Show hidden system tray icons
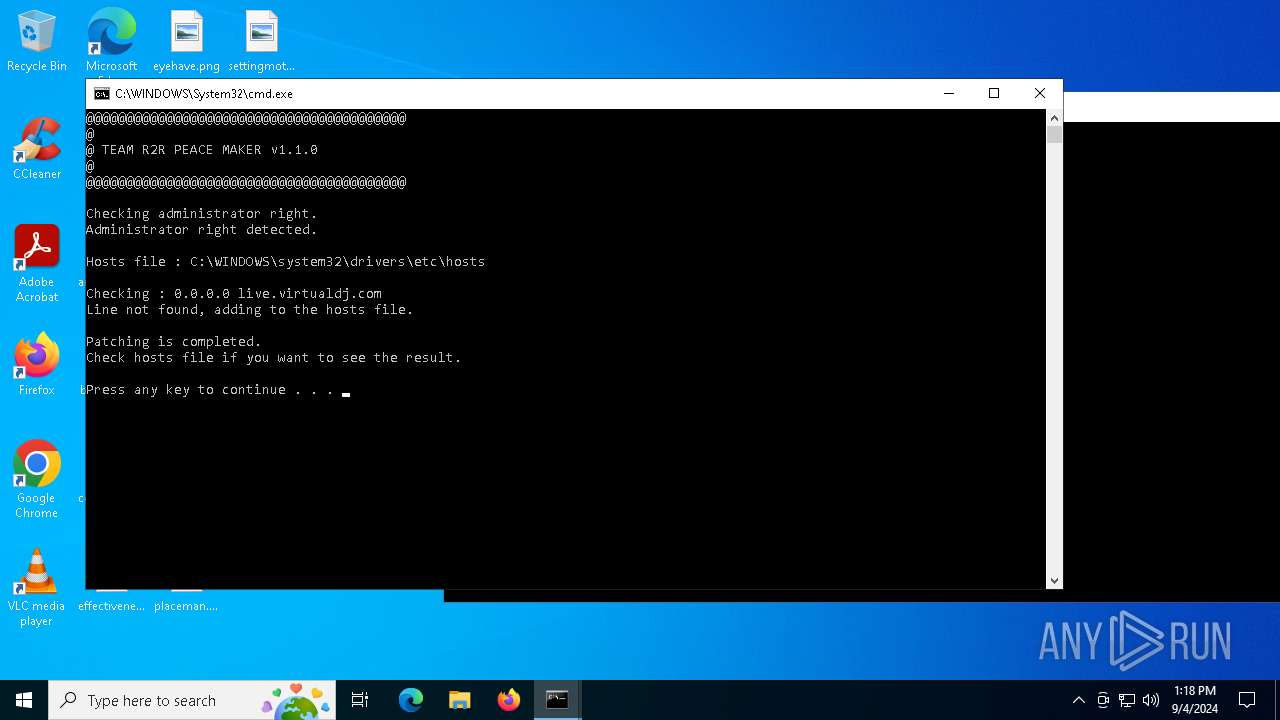This screenshot has width=1280, height=720. pyautogui.click(x=1078, y=700)
